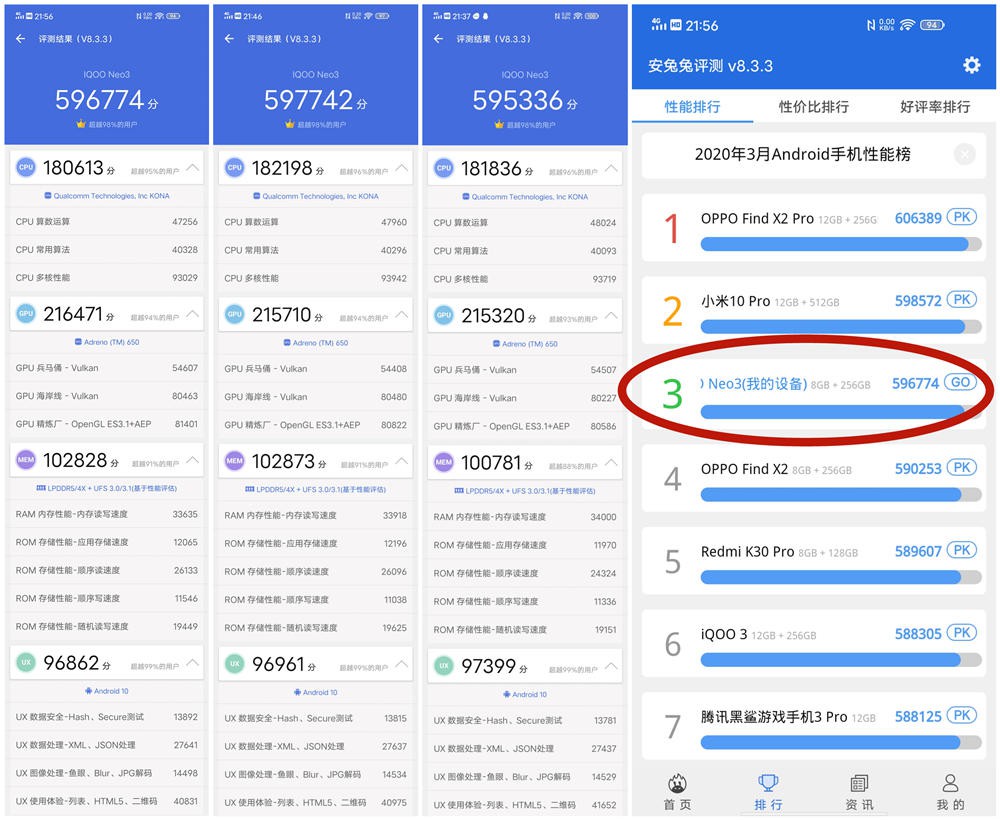Tap the GPU icon beside score 215710
The height and width of the screenshot is (820, 1000).
pyautogui.click(x=235, y=314)
